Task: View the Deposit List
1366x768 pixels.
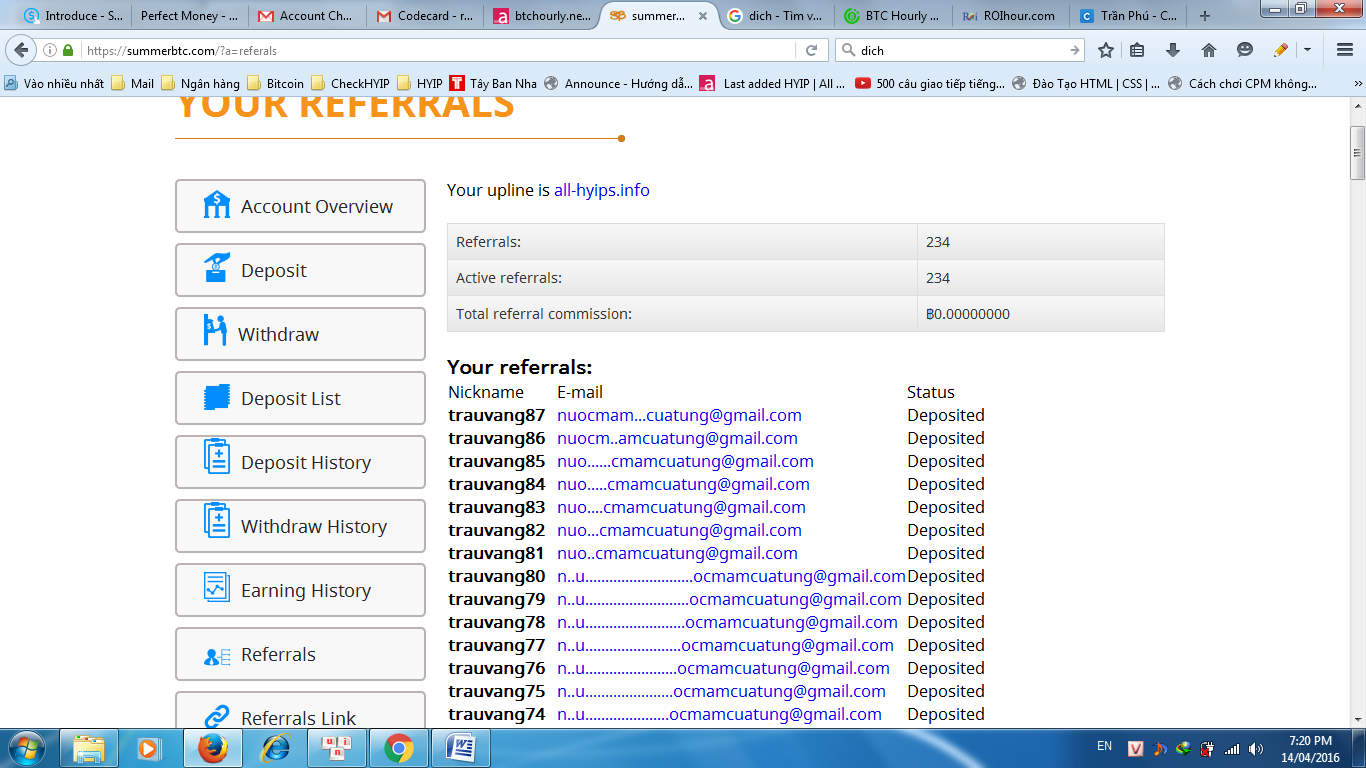Action: pos(300,398)
